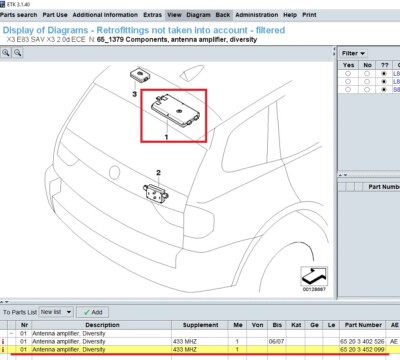Click info icon for part 65 20 3 452 099
This screenshot has height=360, width=400.
(x=3, y=350)
